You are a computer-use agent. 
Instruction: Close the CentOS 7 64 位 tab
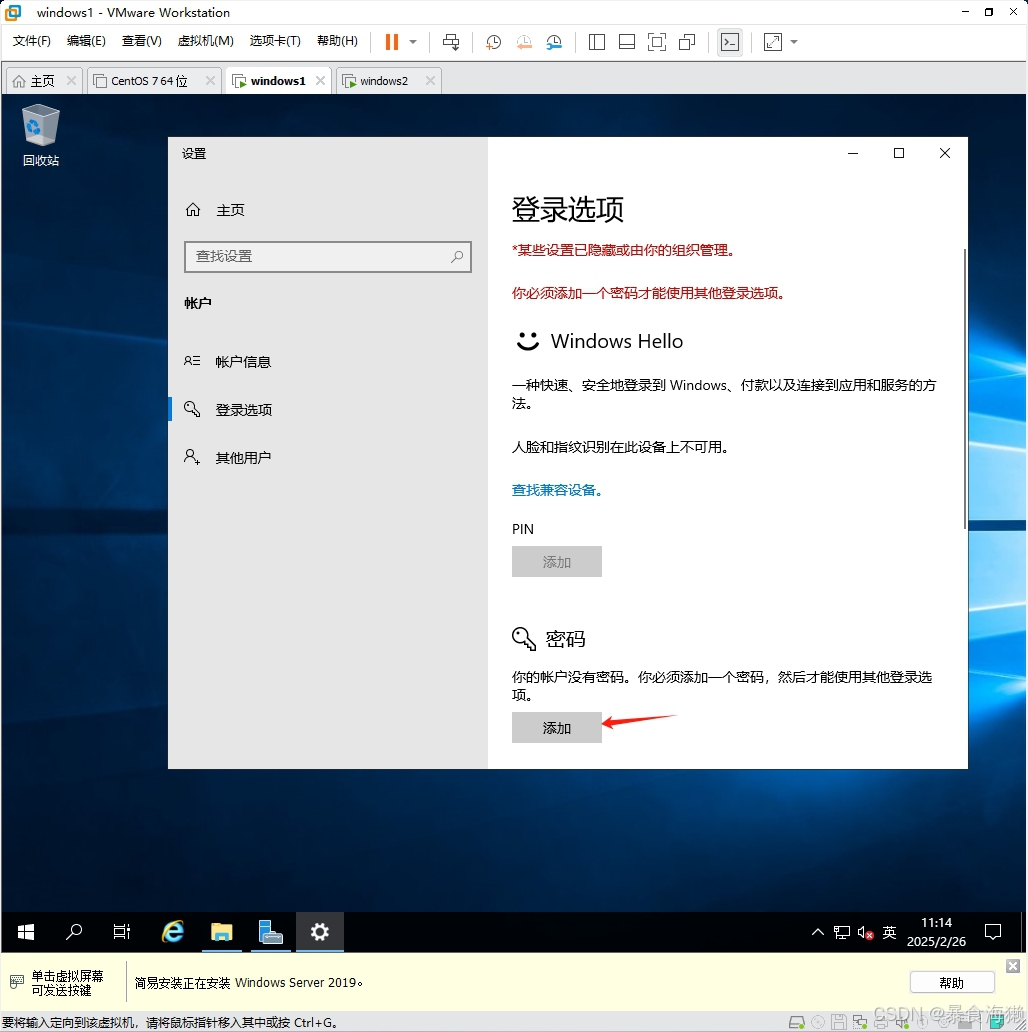[210, 80]
